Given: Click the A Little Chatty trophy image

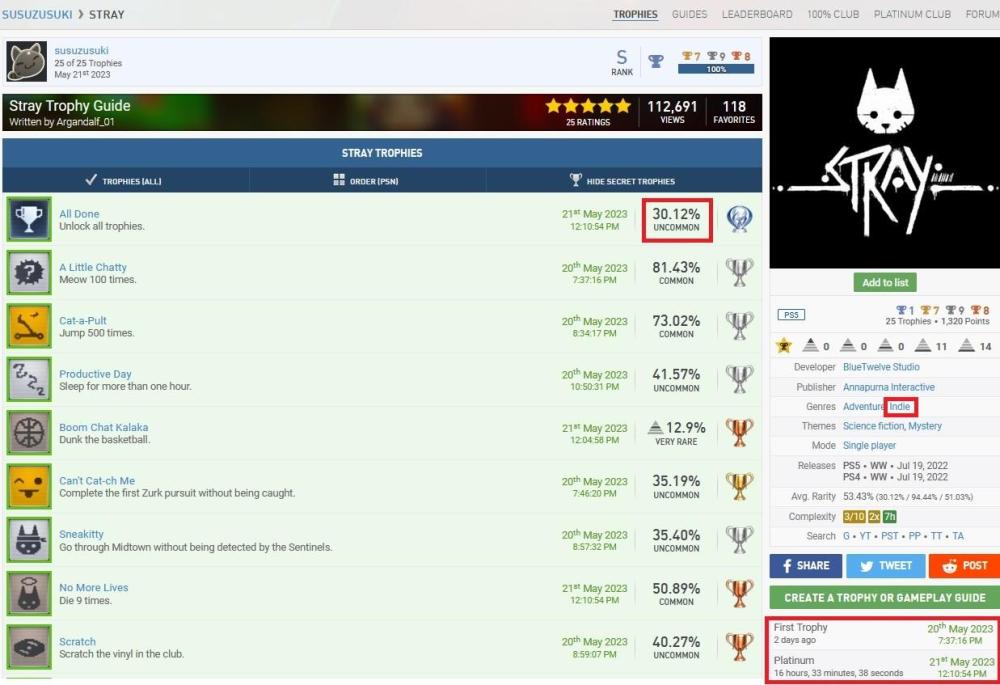Looking at the screenshot, I should pos(29,272).
